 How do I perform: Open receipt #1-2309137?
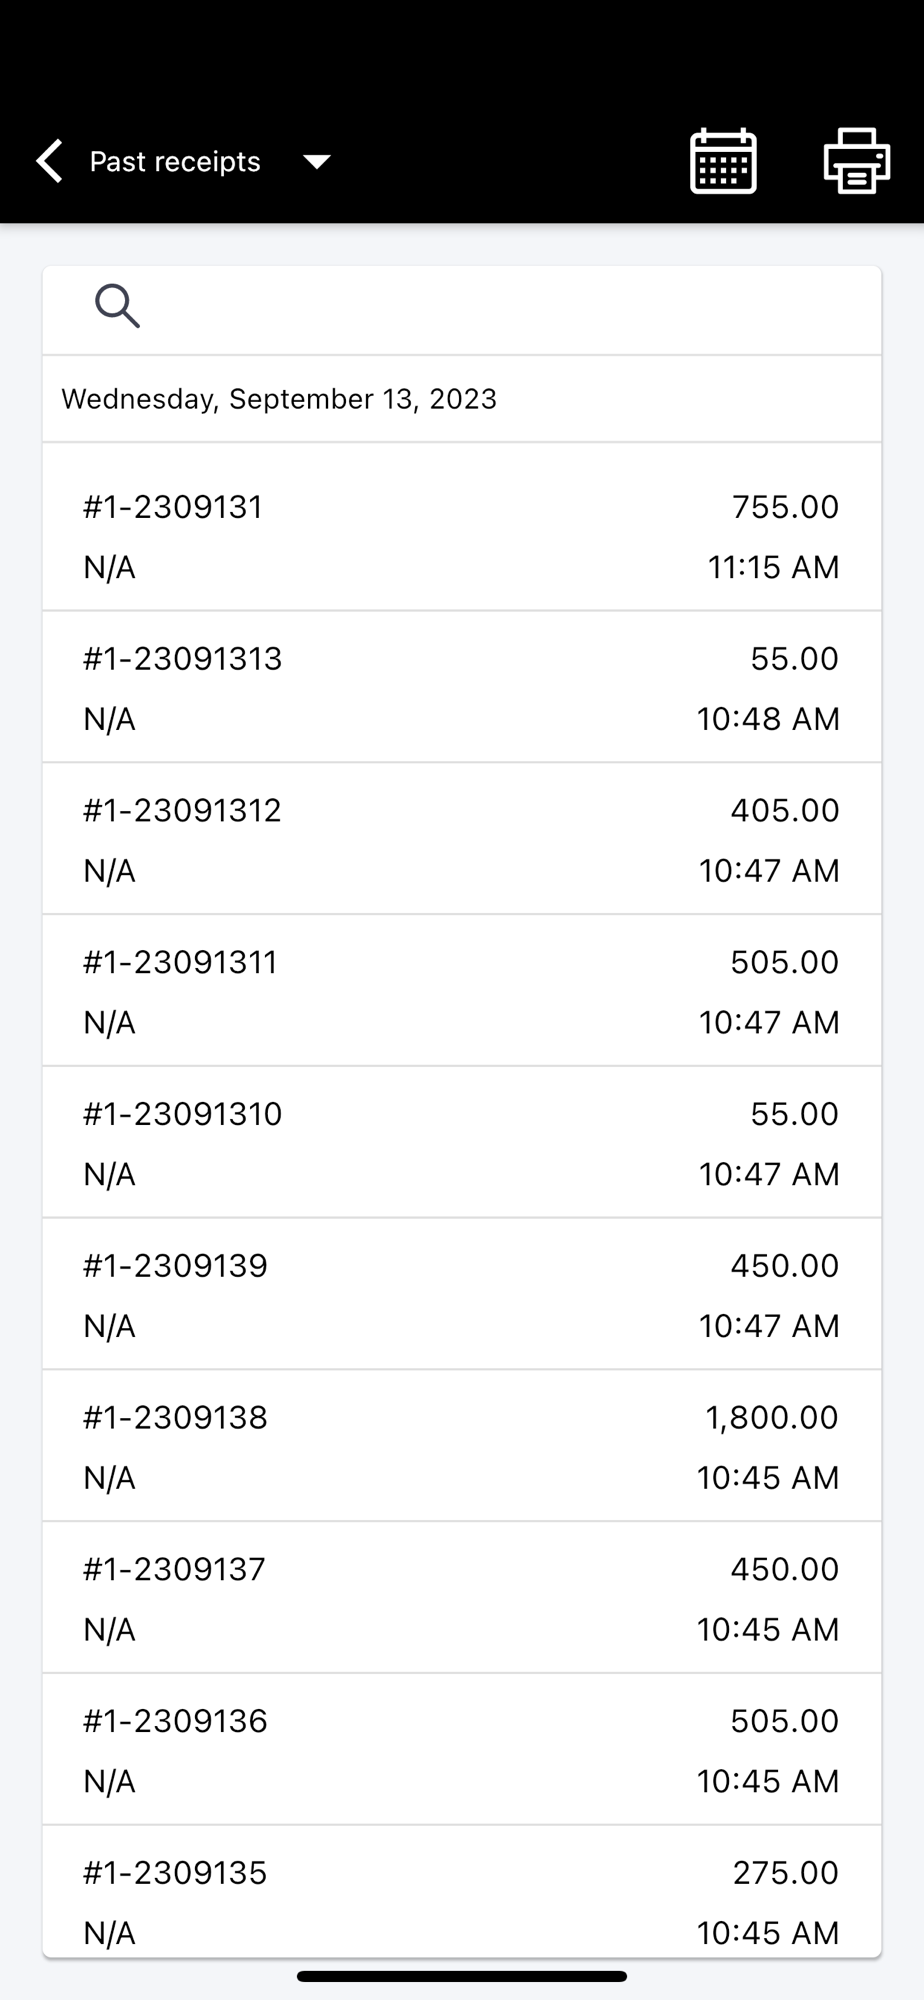pos(462,1599)
